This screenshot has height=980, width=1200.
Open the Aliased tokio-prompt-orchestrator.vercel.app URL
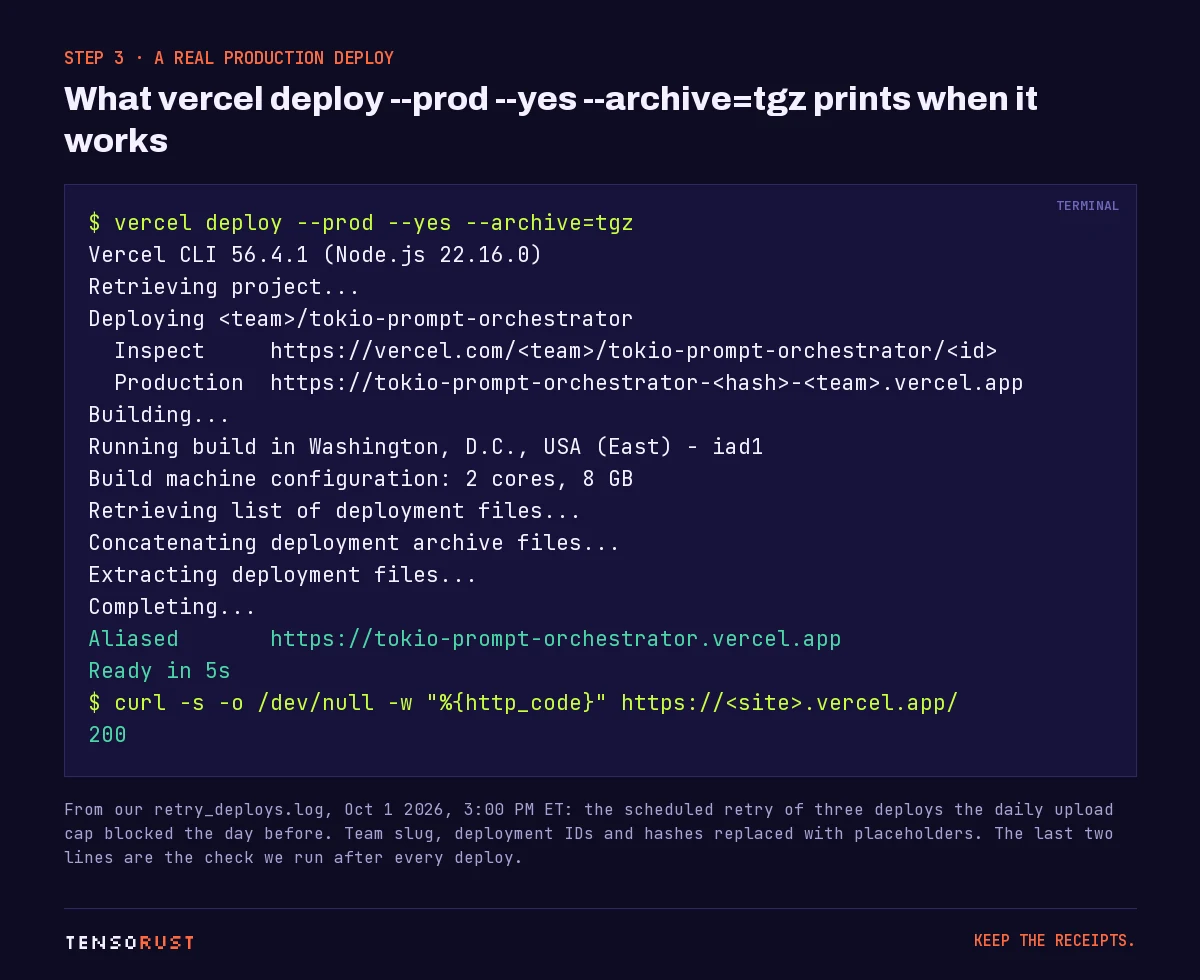(x=556, y=638)
